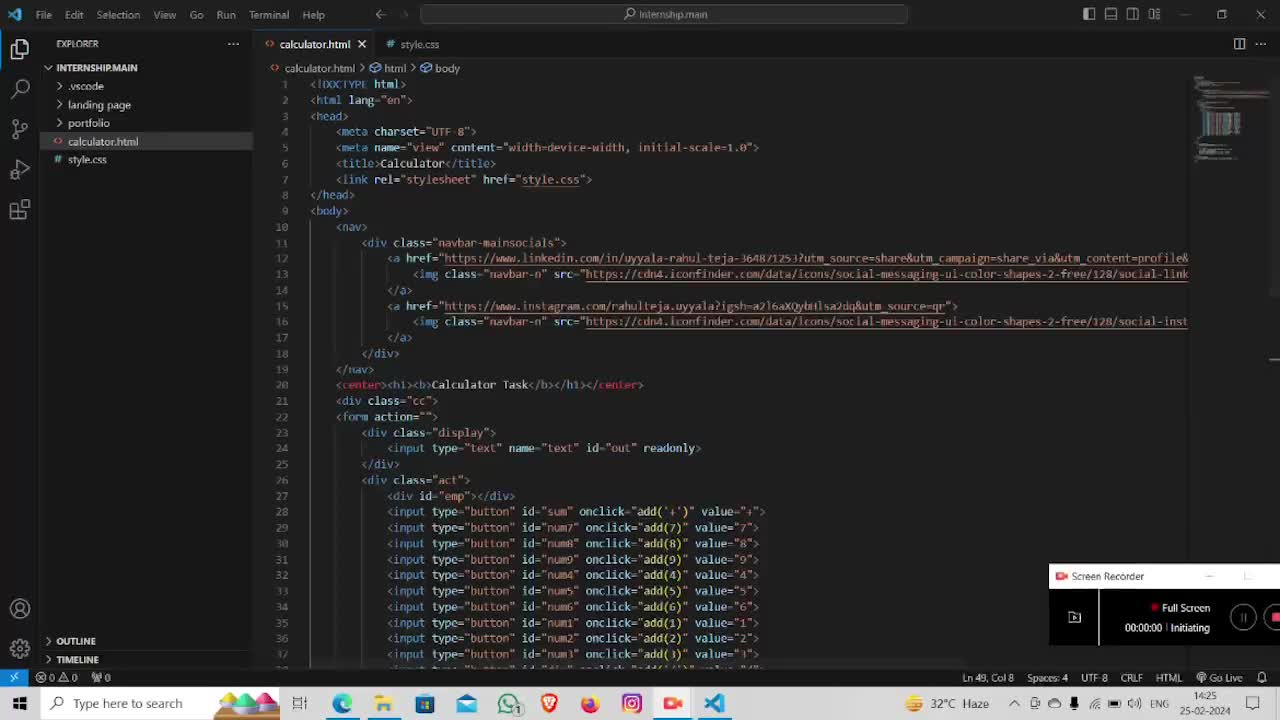Open ports forwarded indicator in status bar

click(100, 677)
